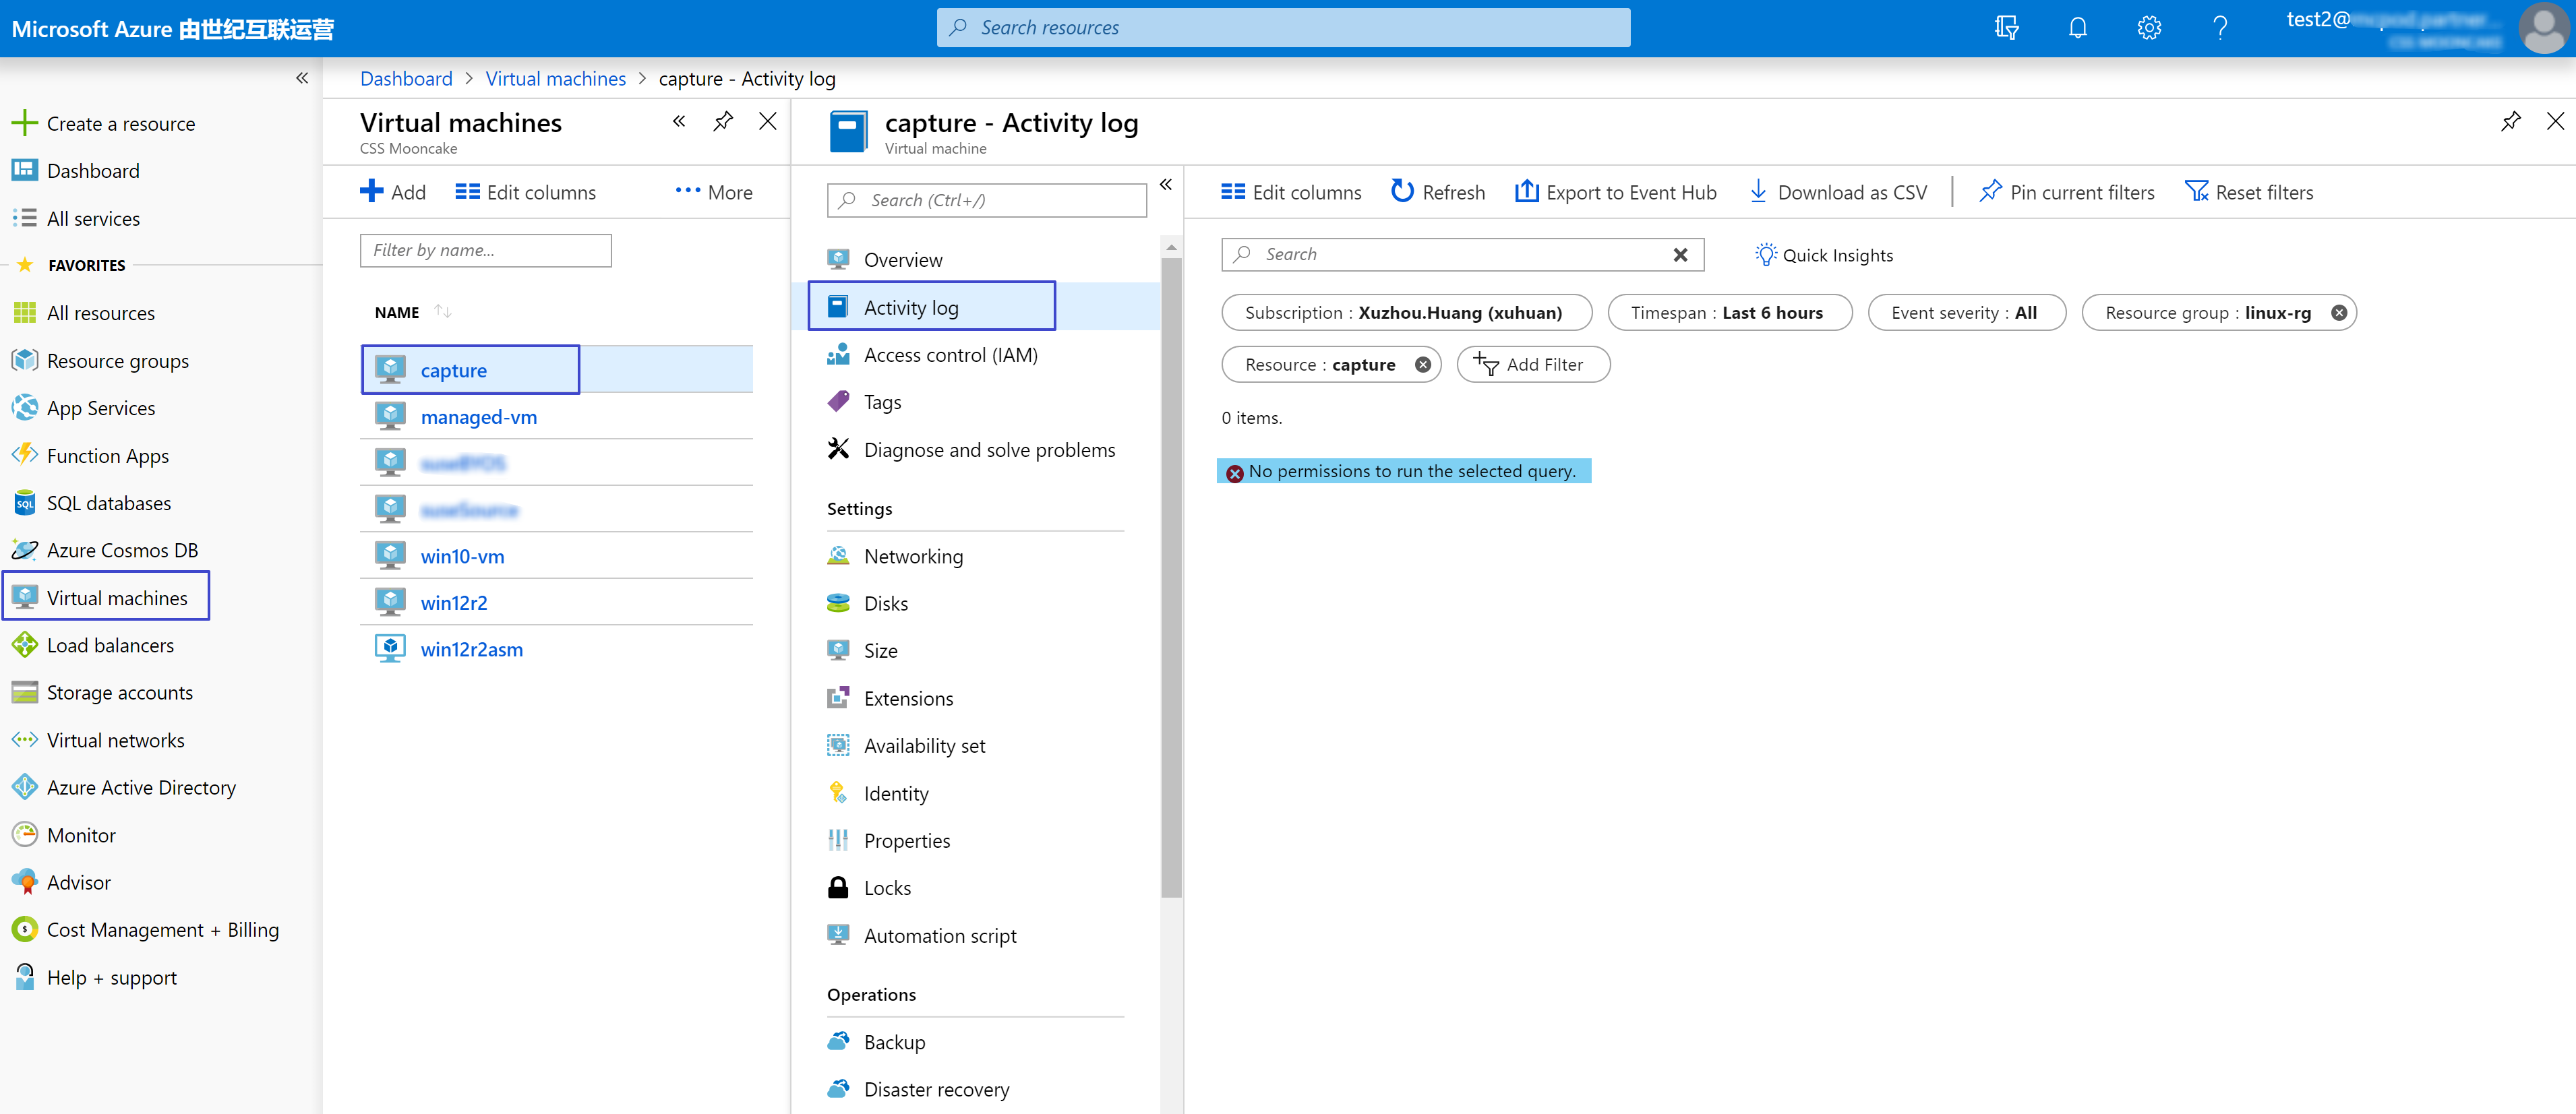Screen dimensions: 2576x1114
Task: Open the Event severity All filter
Action: pos(1965,313)
